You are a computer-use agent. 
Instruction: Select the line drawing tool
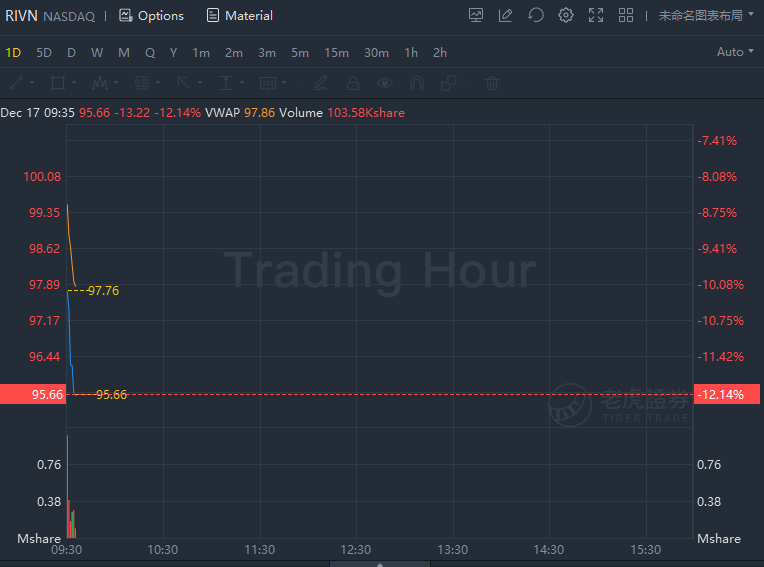[x=16, y=83]
